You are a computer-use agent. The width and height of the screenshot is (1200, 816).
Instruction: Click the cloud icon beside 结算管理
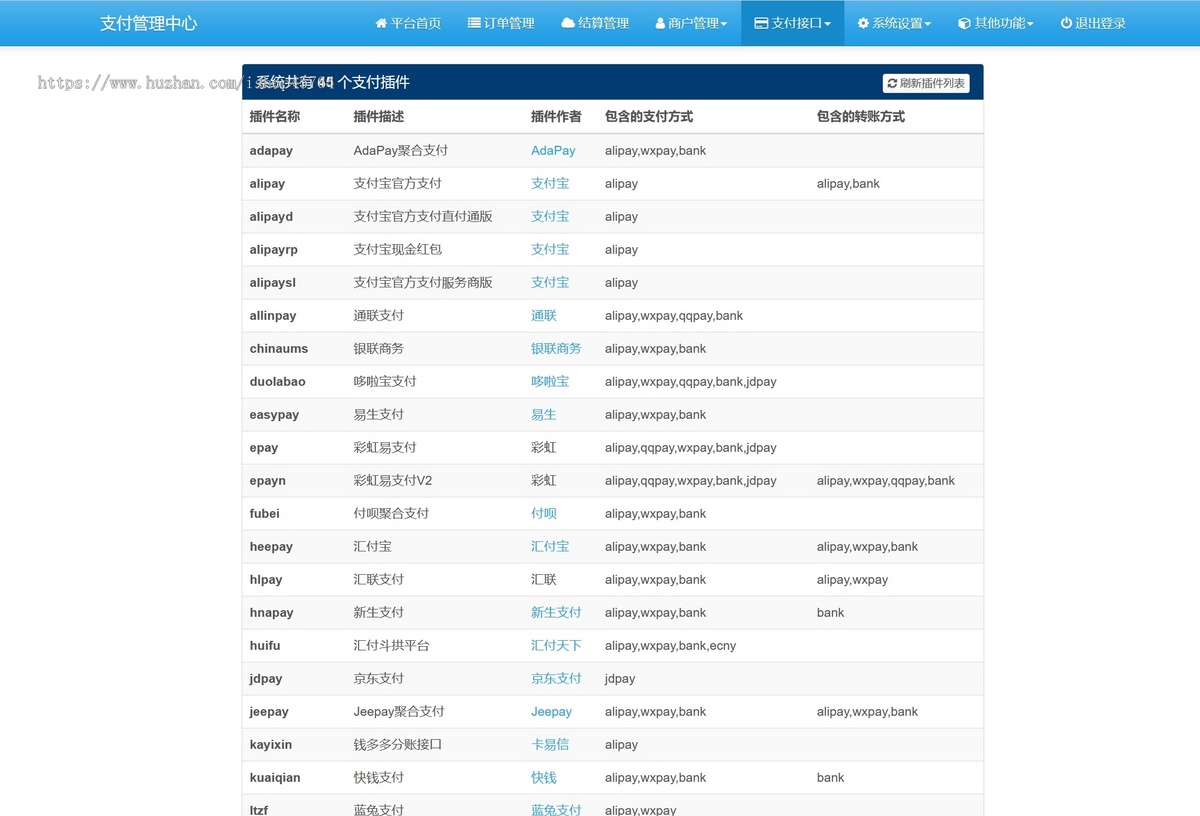click(x=568, y=23)
